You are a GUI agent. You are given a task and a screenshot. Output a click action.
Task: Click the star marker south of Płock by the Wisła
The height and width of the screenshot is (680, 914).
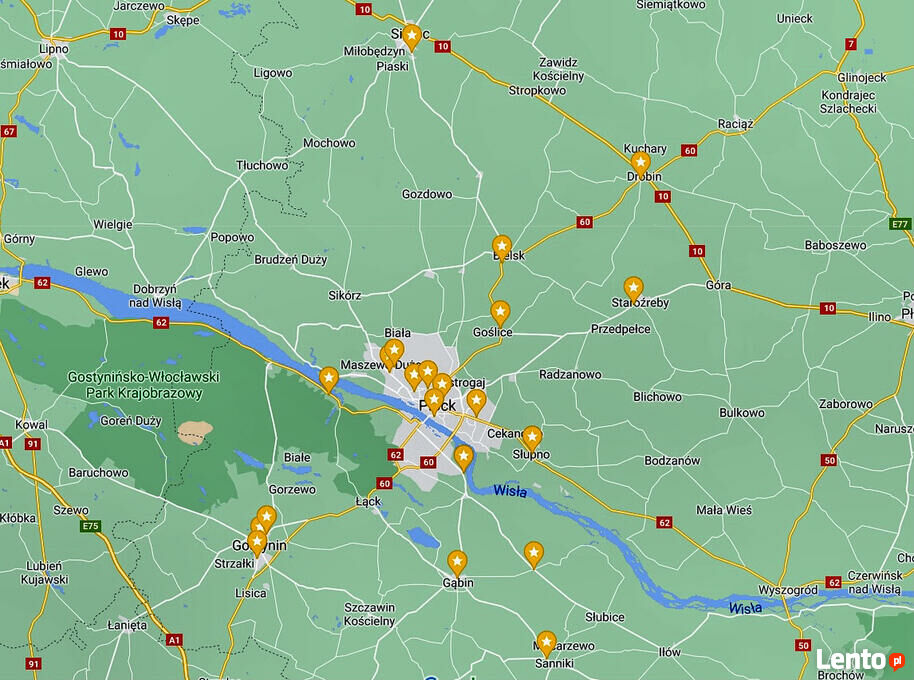pos(463,456)
